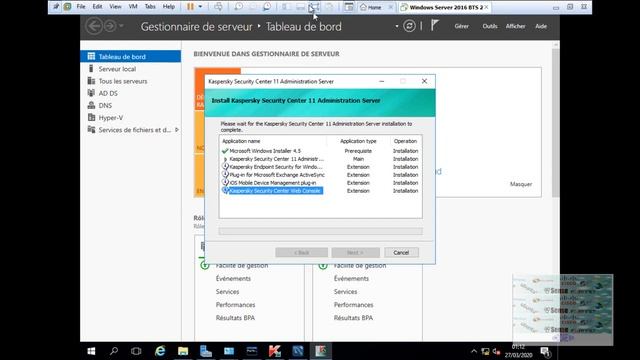Open navigation history dropdown beside forward arrow

[121, 26]
